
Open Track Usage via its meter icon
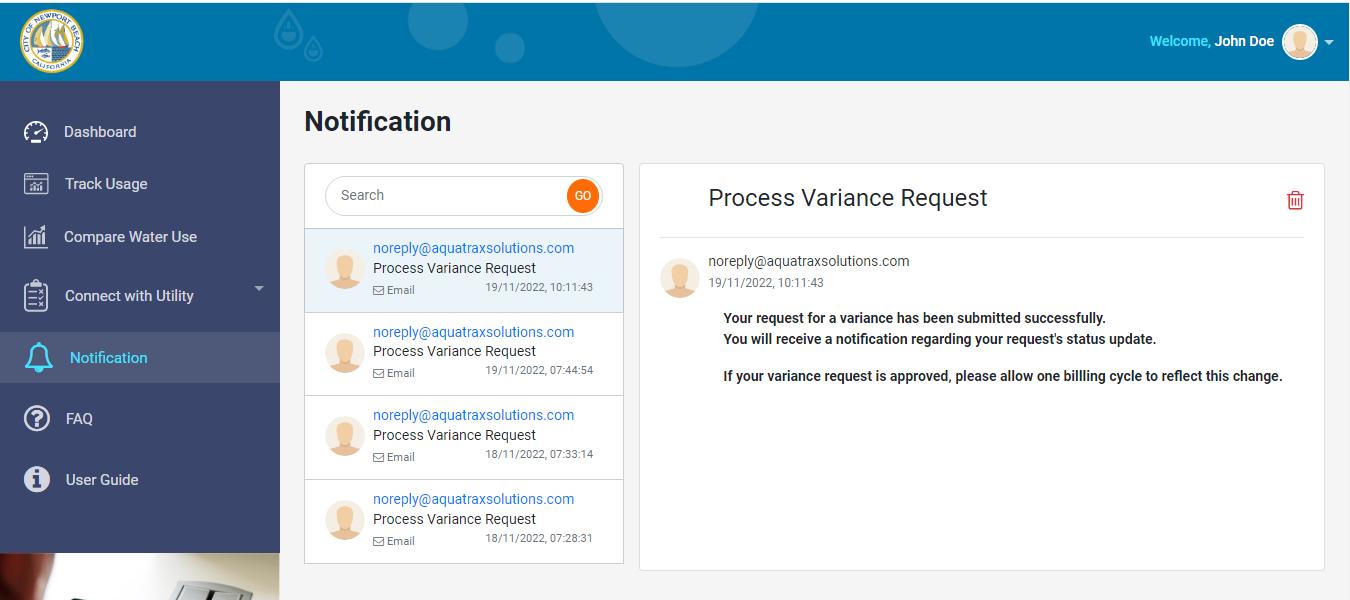pos(36,183)
